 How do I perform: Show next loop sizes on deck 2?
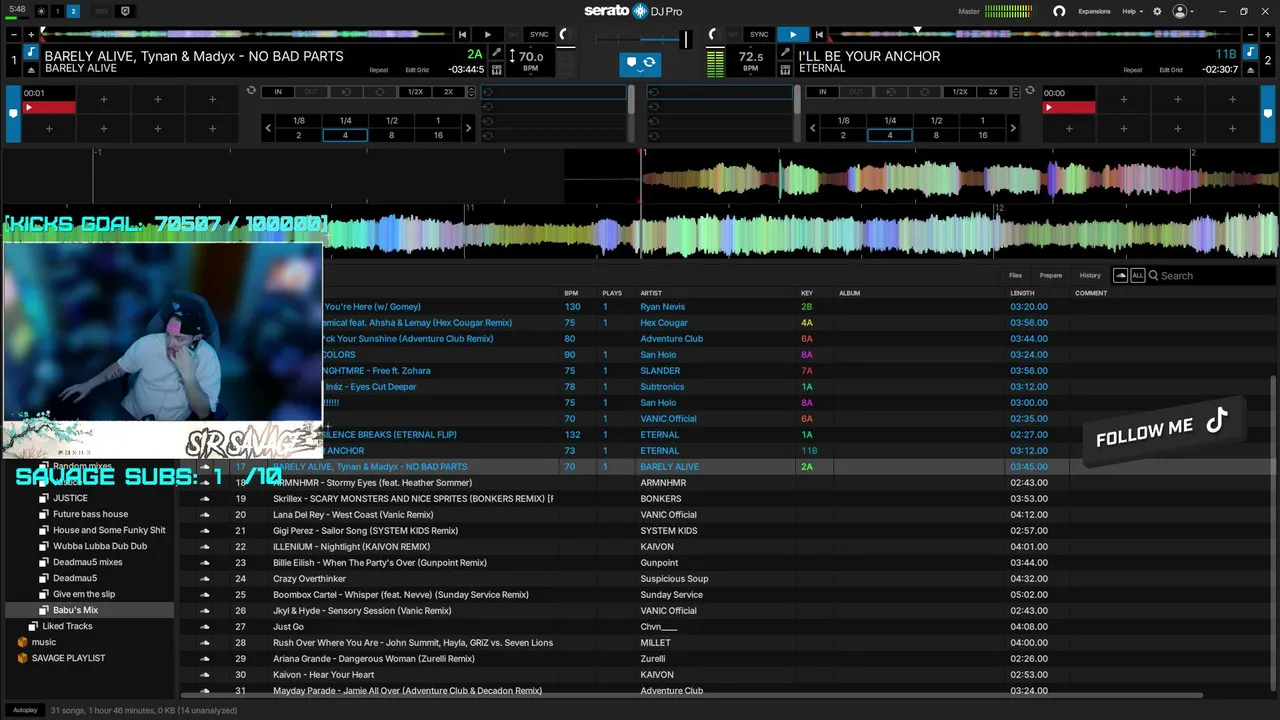(1012, 128)
